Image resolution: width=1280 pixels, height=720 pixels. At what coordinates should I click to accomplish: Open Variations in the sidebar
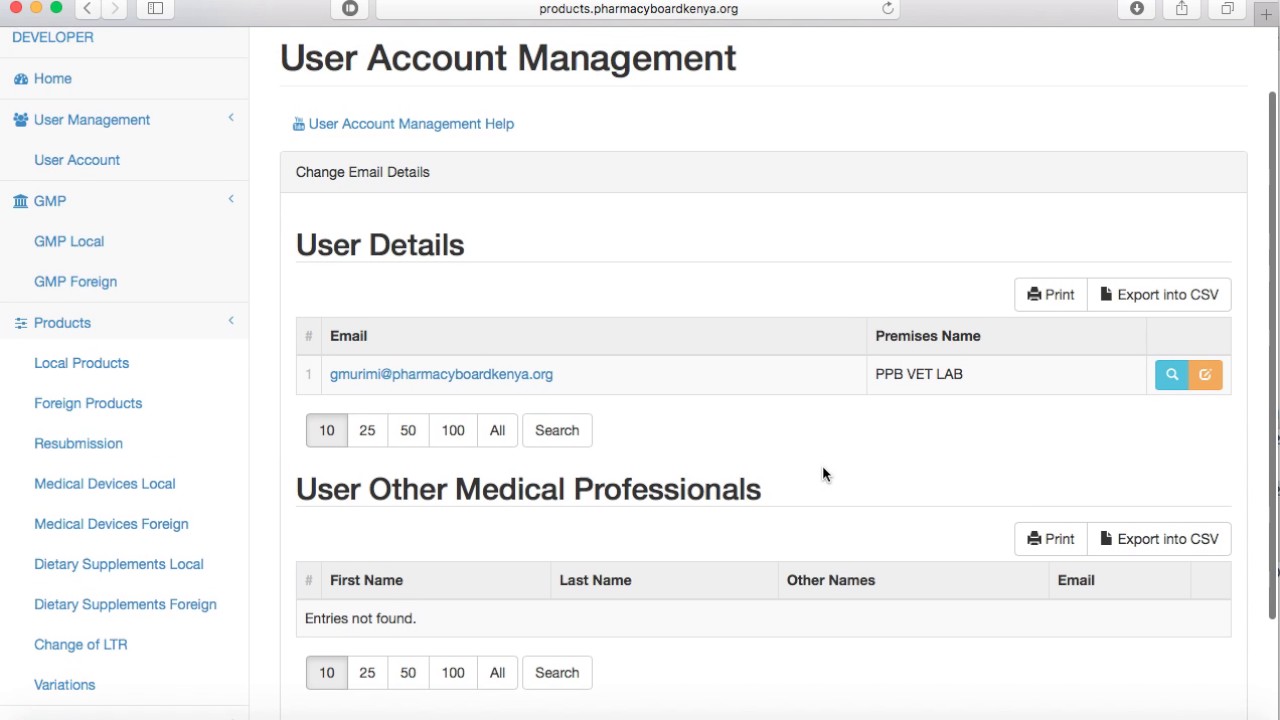64,685
